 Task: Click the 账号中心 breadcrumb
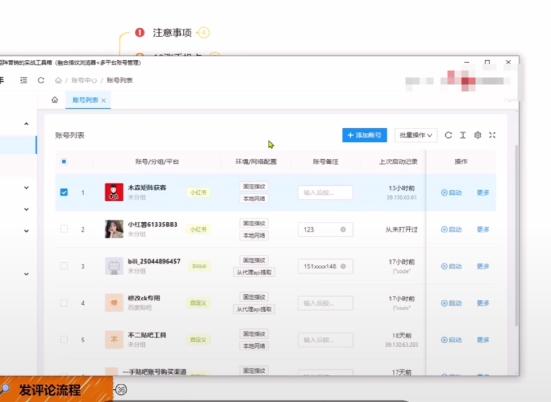[84, 80]
